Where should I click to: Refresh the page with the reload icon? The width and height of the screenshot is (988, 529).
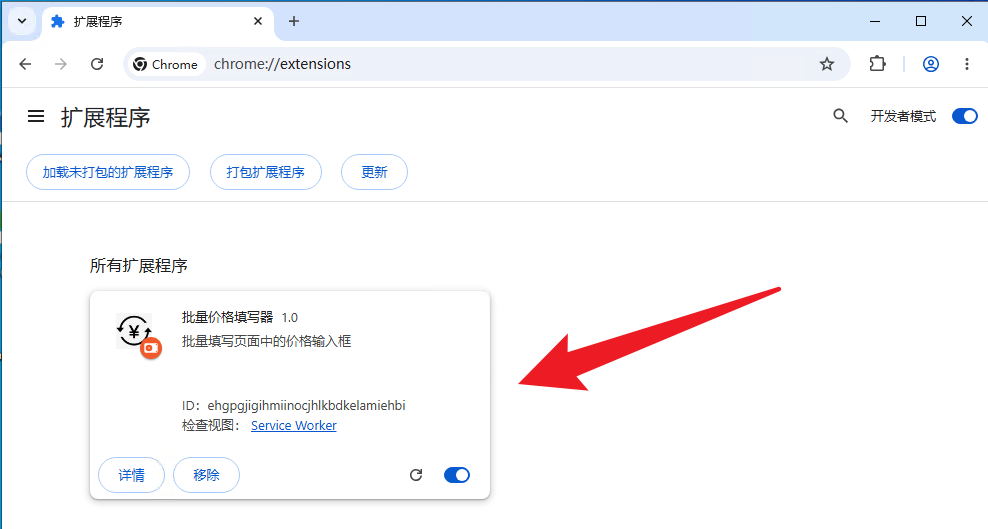click(x=97, y=64)
